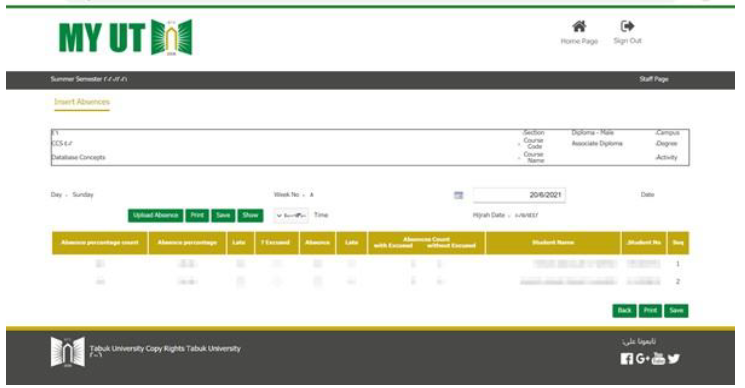Image resolution: width=745 pixels, height=388 pixels.
Task: Open the Google+ icon in footer
Action: click(x=642, y=359)
